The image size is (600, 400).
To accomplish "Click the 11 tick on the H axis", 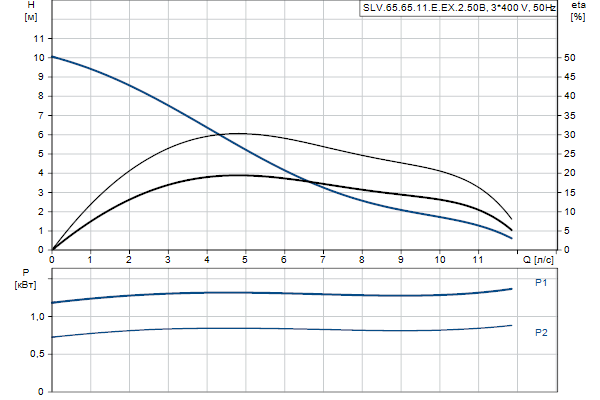I will pyautogui.click(x=40, y=38).
